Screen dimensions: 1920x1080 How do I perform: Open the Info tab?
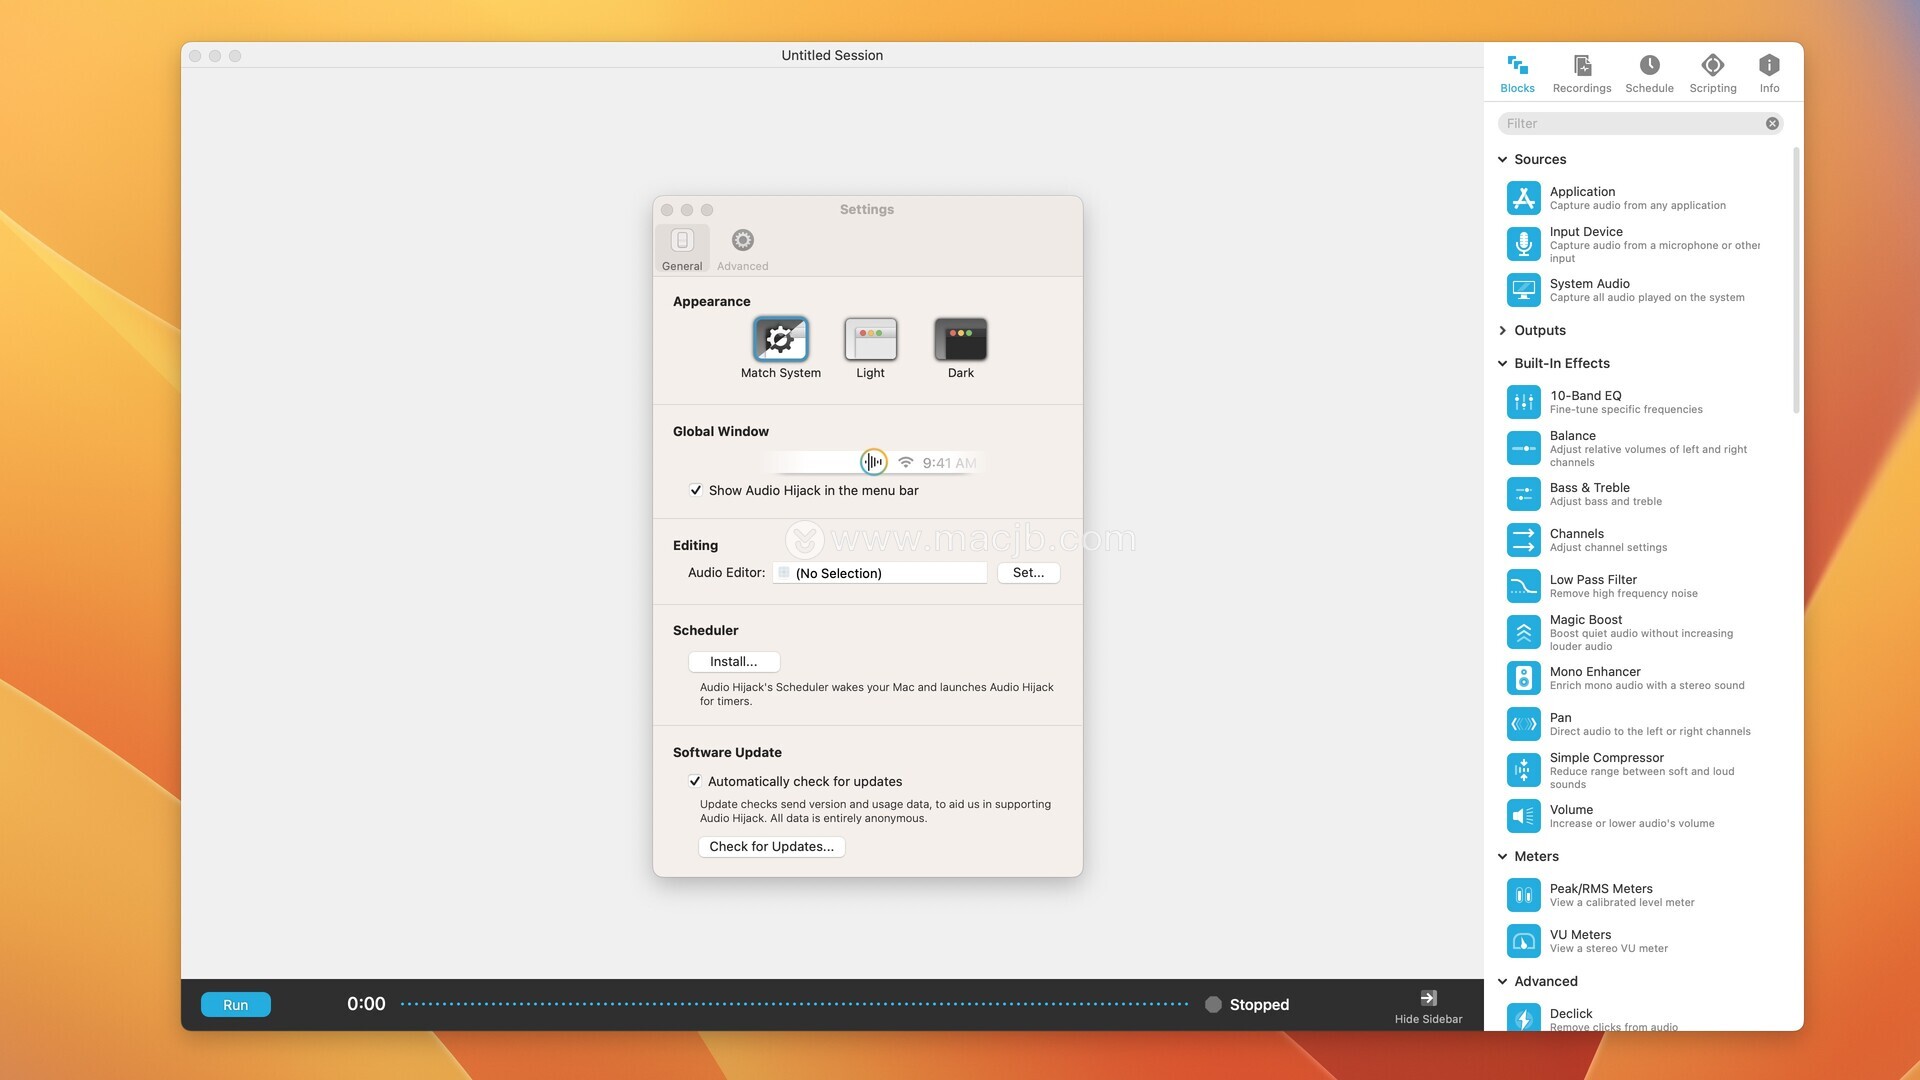point(1769,75)
